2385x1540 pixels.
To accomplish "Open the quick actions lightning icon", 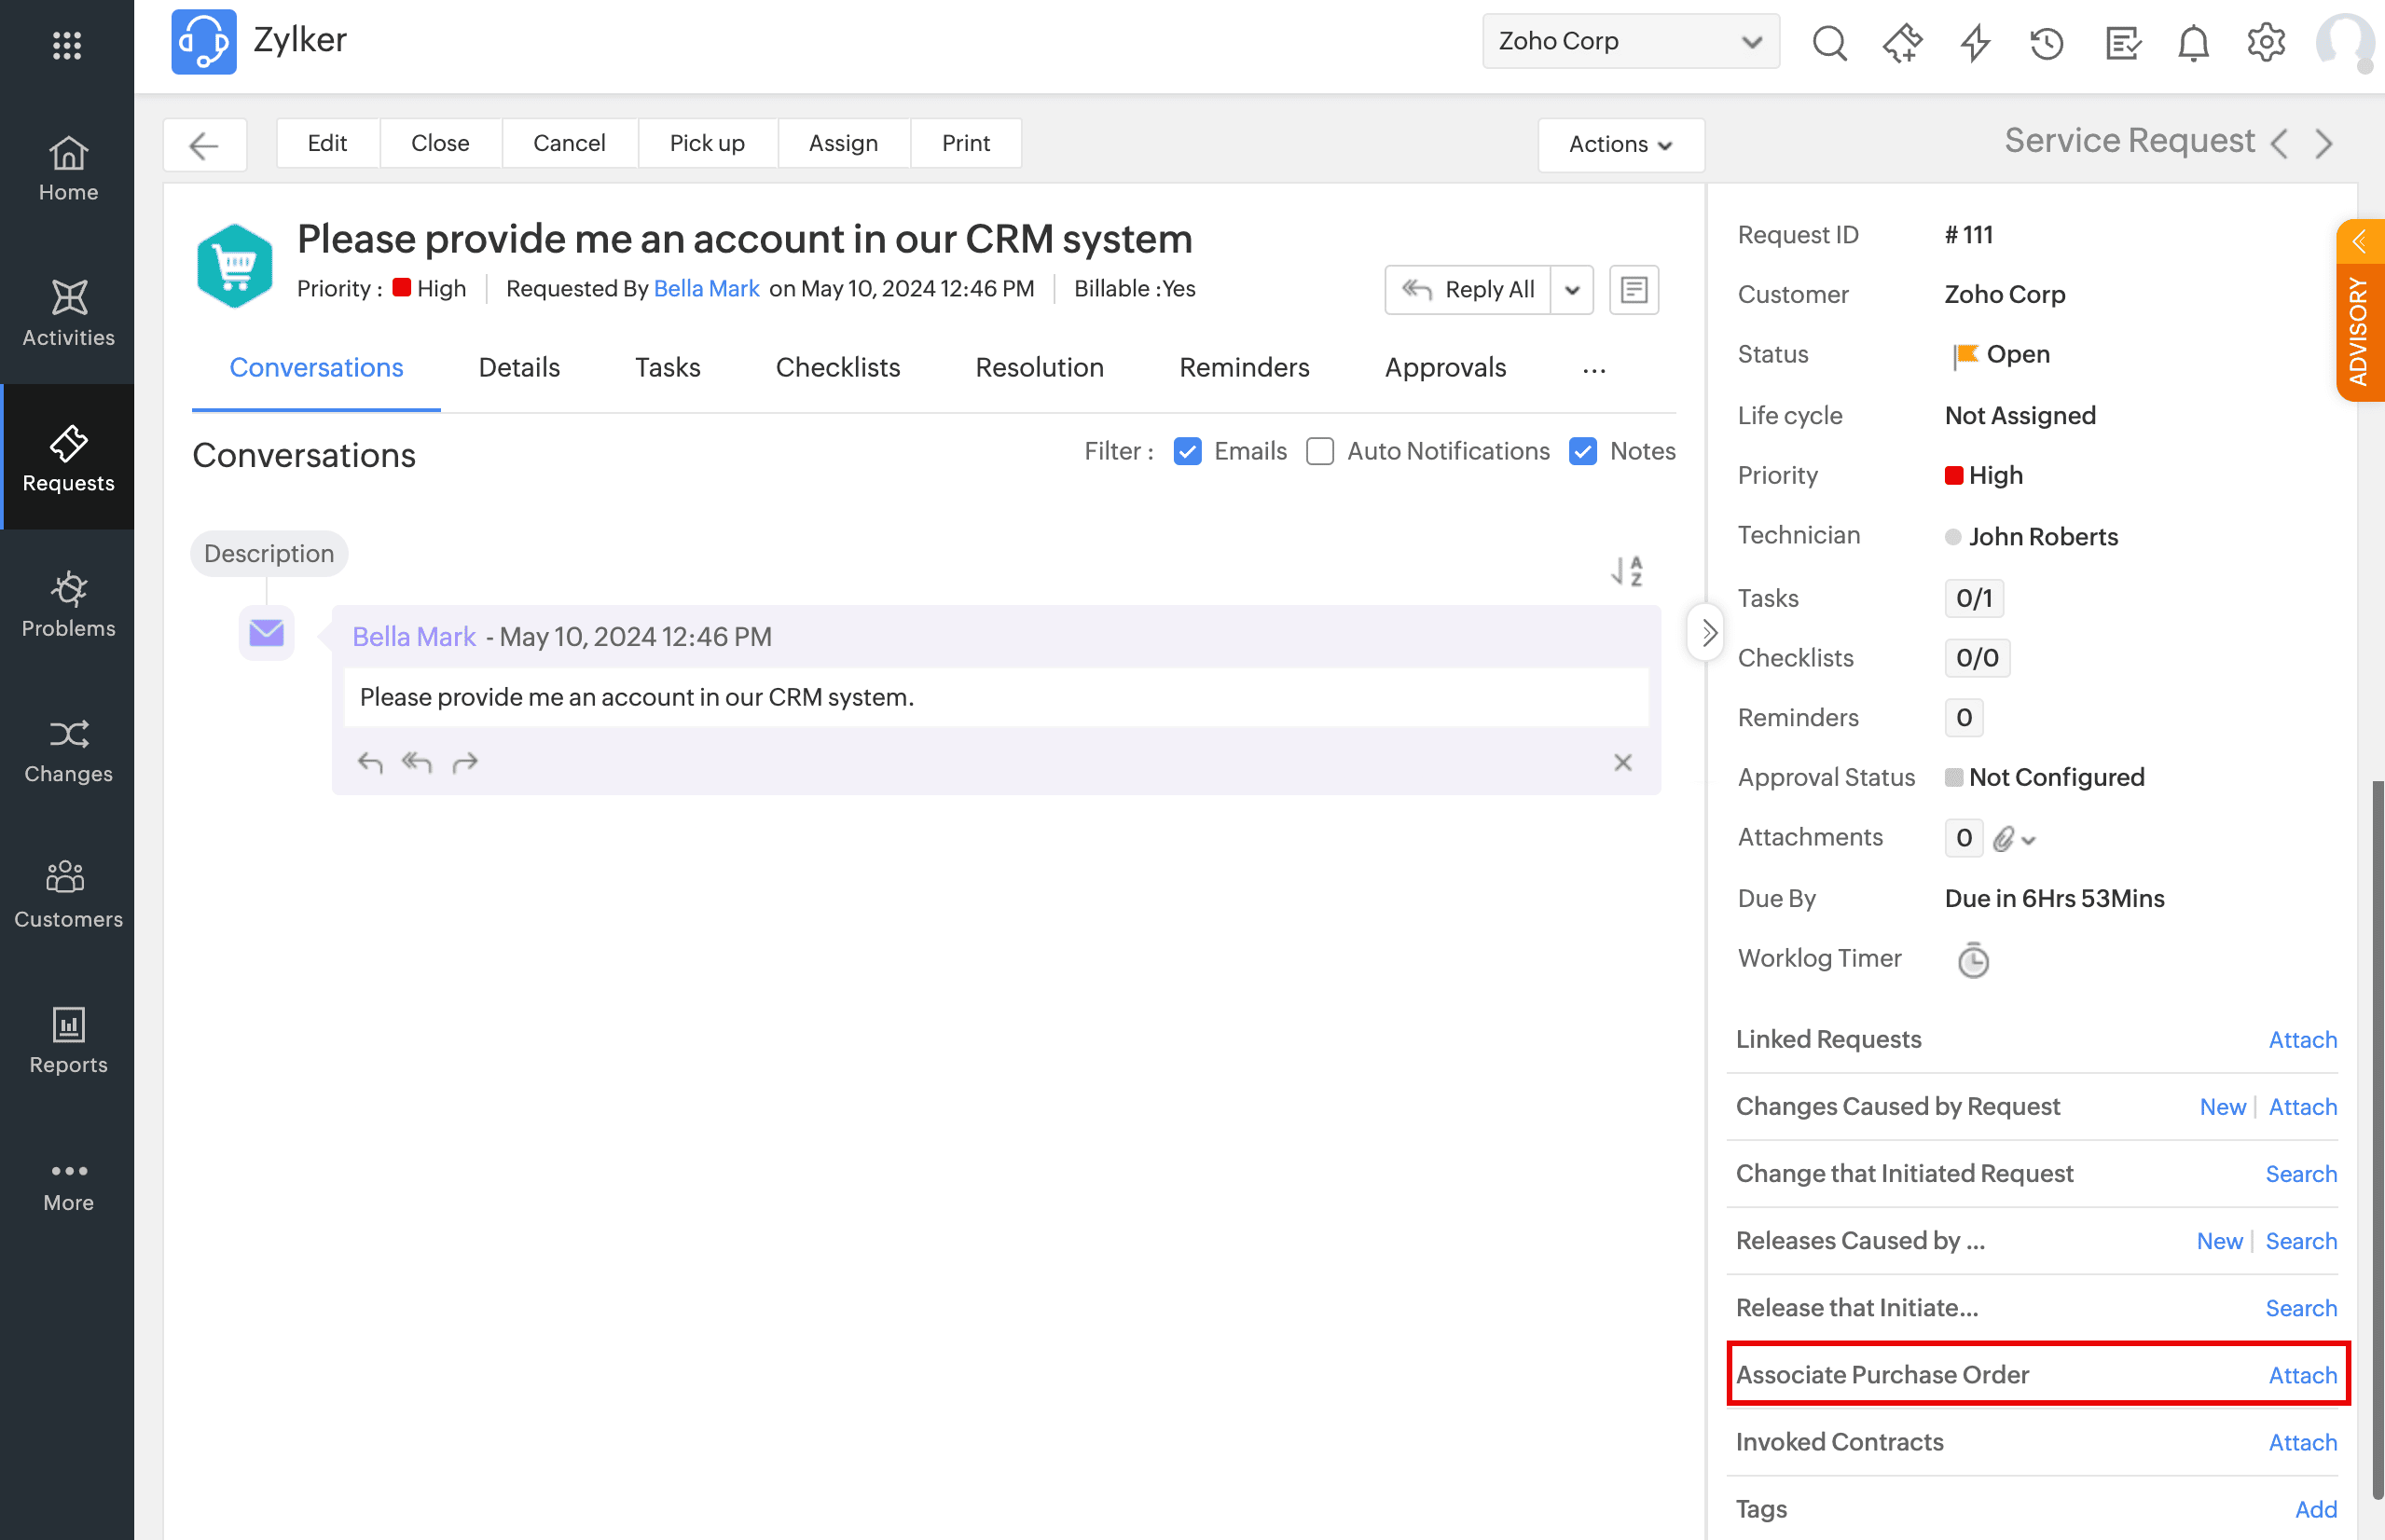I will (1974, 43).
